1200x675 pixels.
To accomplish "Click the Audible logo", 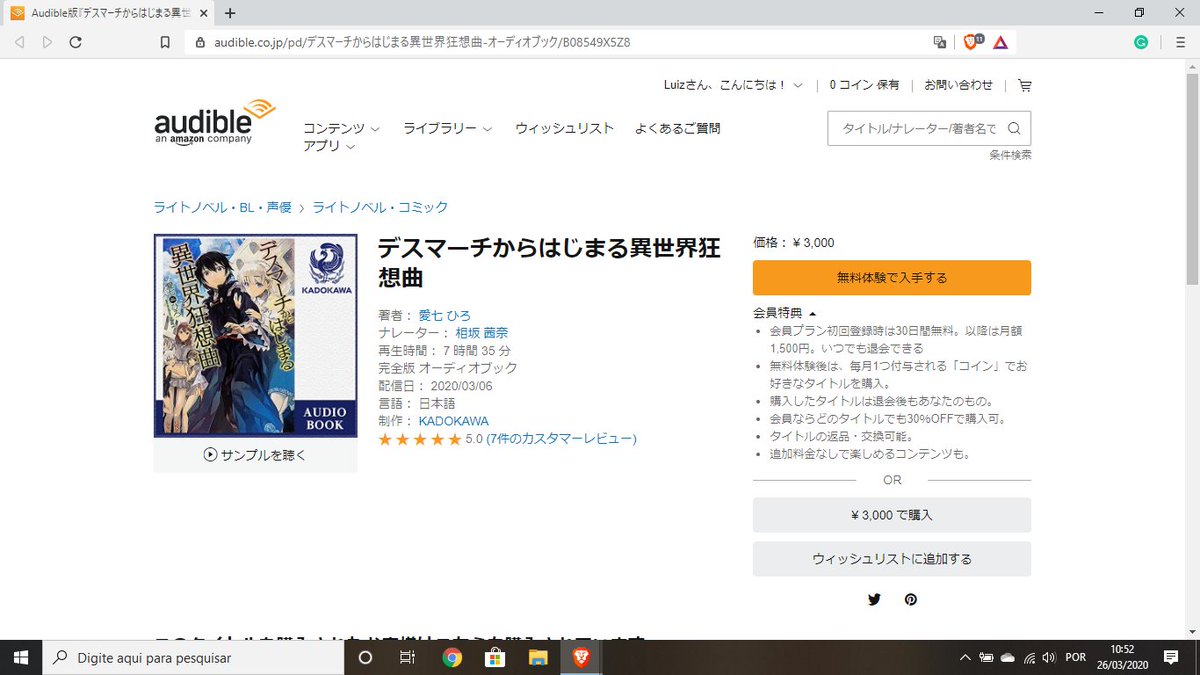I will pyautogui.click(x=214, y=121).
